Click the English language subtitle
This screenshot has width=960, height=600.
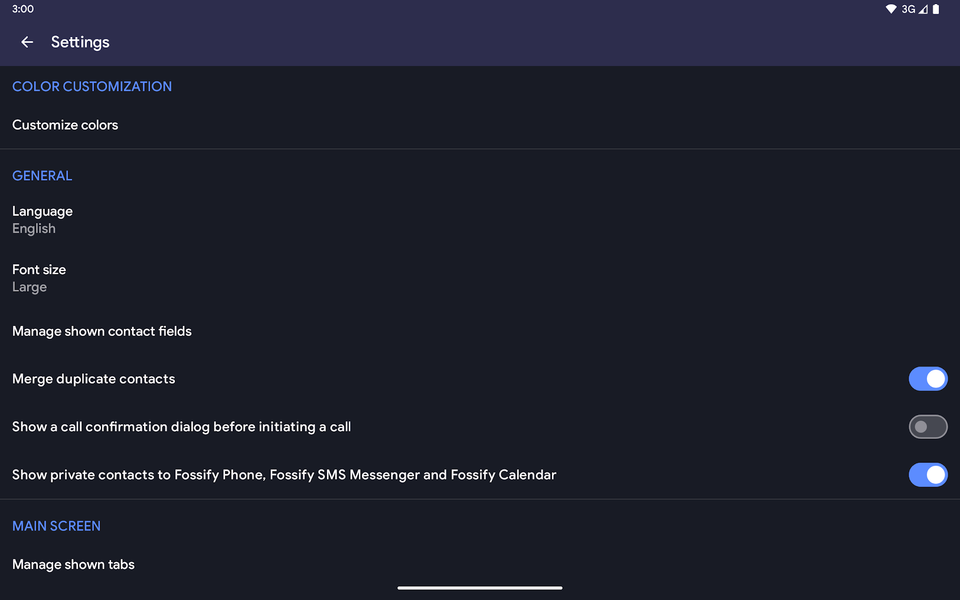tap(33, 228)
